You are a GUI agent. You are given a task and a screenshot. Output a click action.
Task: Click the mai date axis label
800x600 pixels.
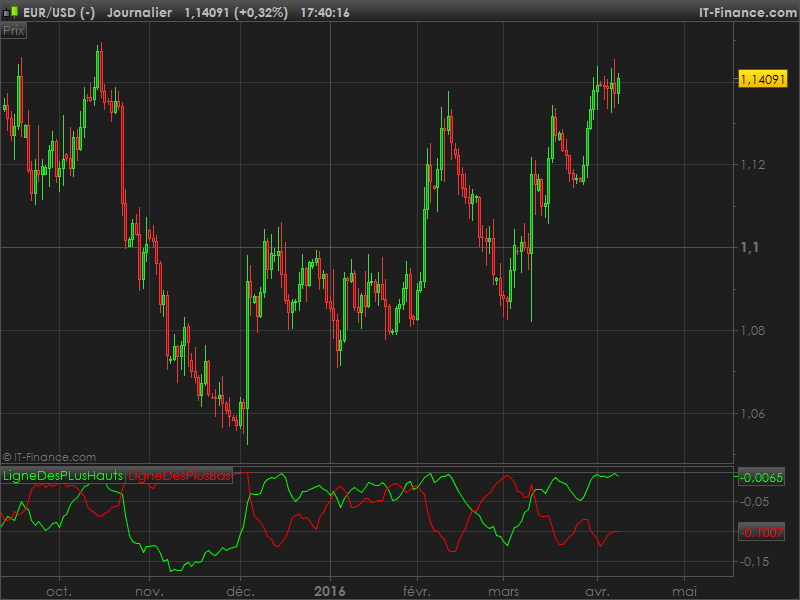pos(684,591)
